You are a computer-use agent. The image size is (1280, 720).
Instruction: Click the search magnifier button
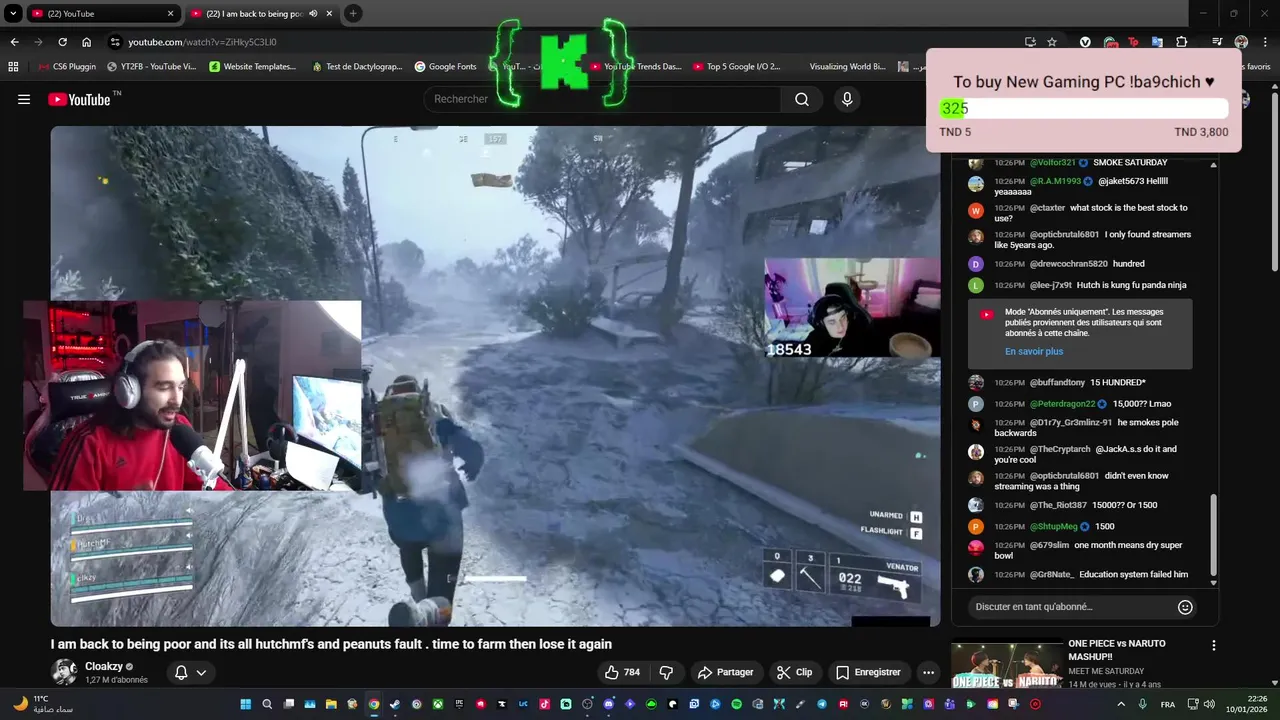point(801,99)
